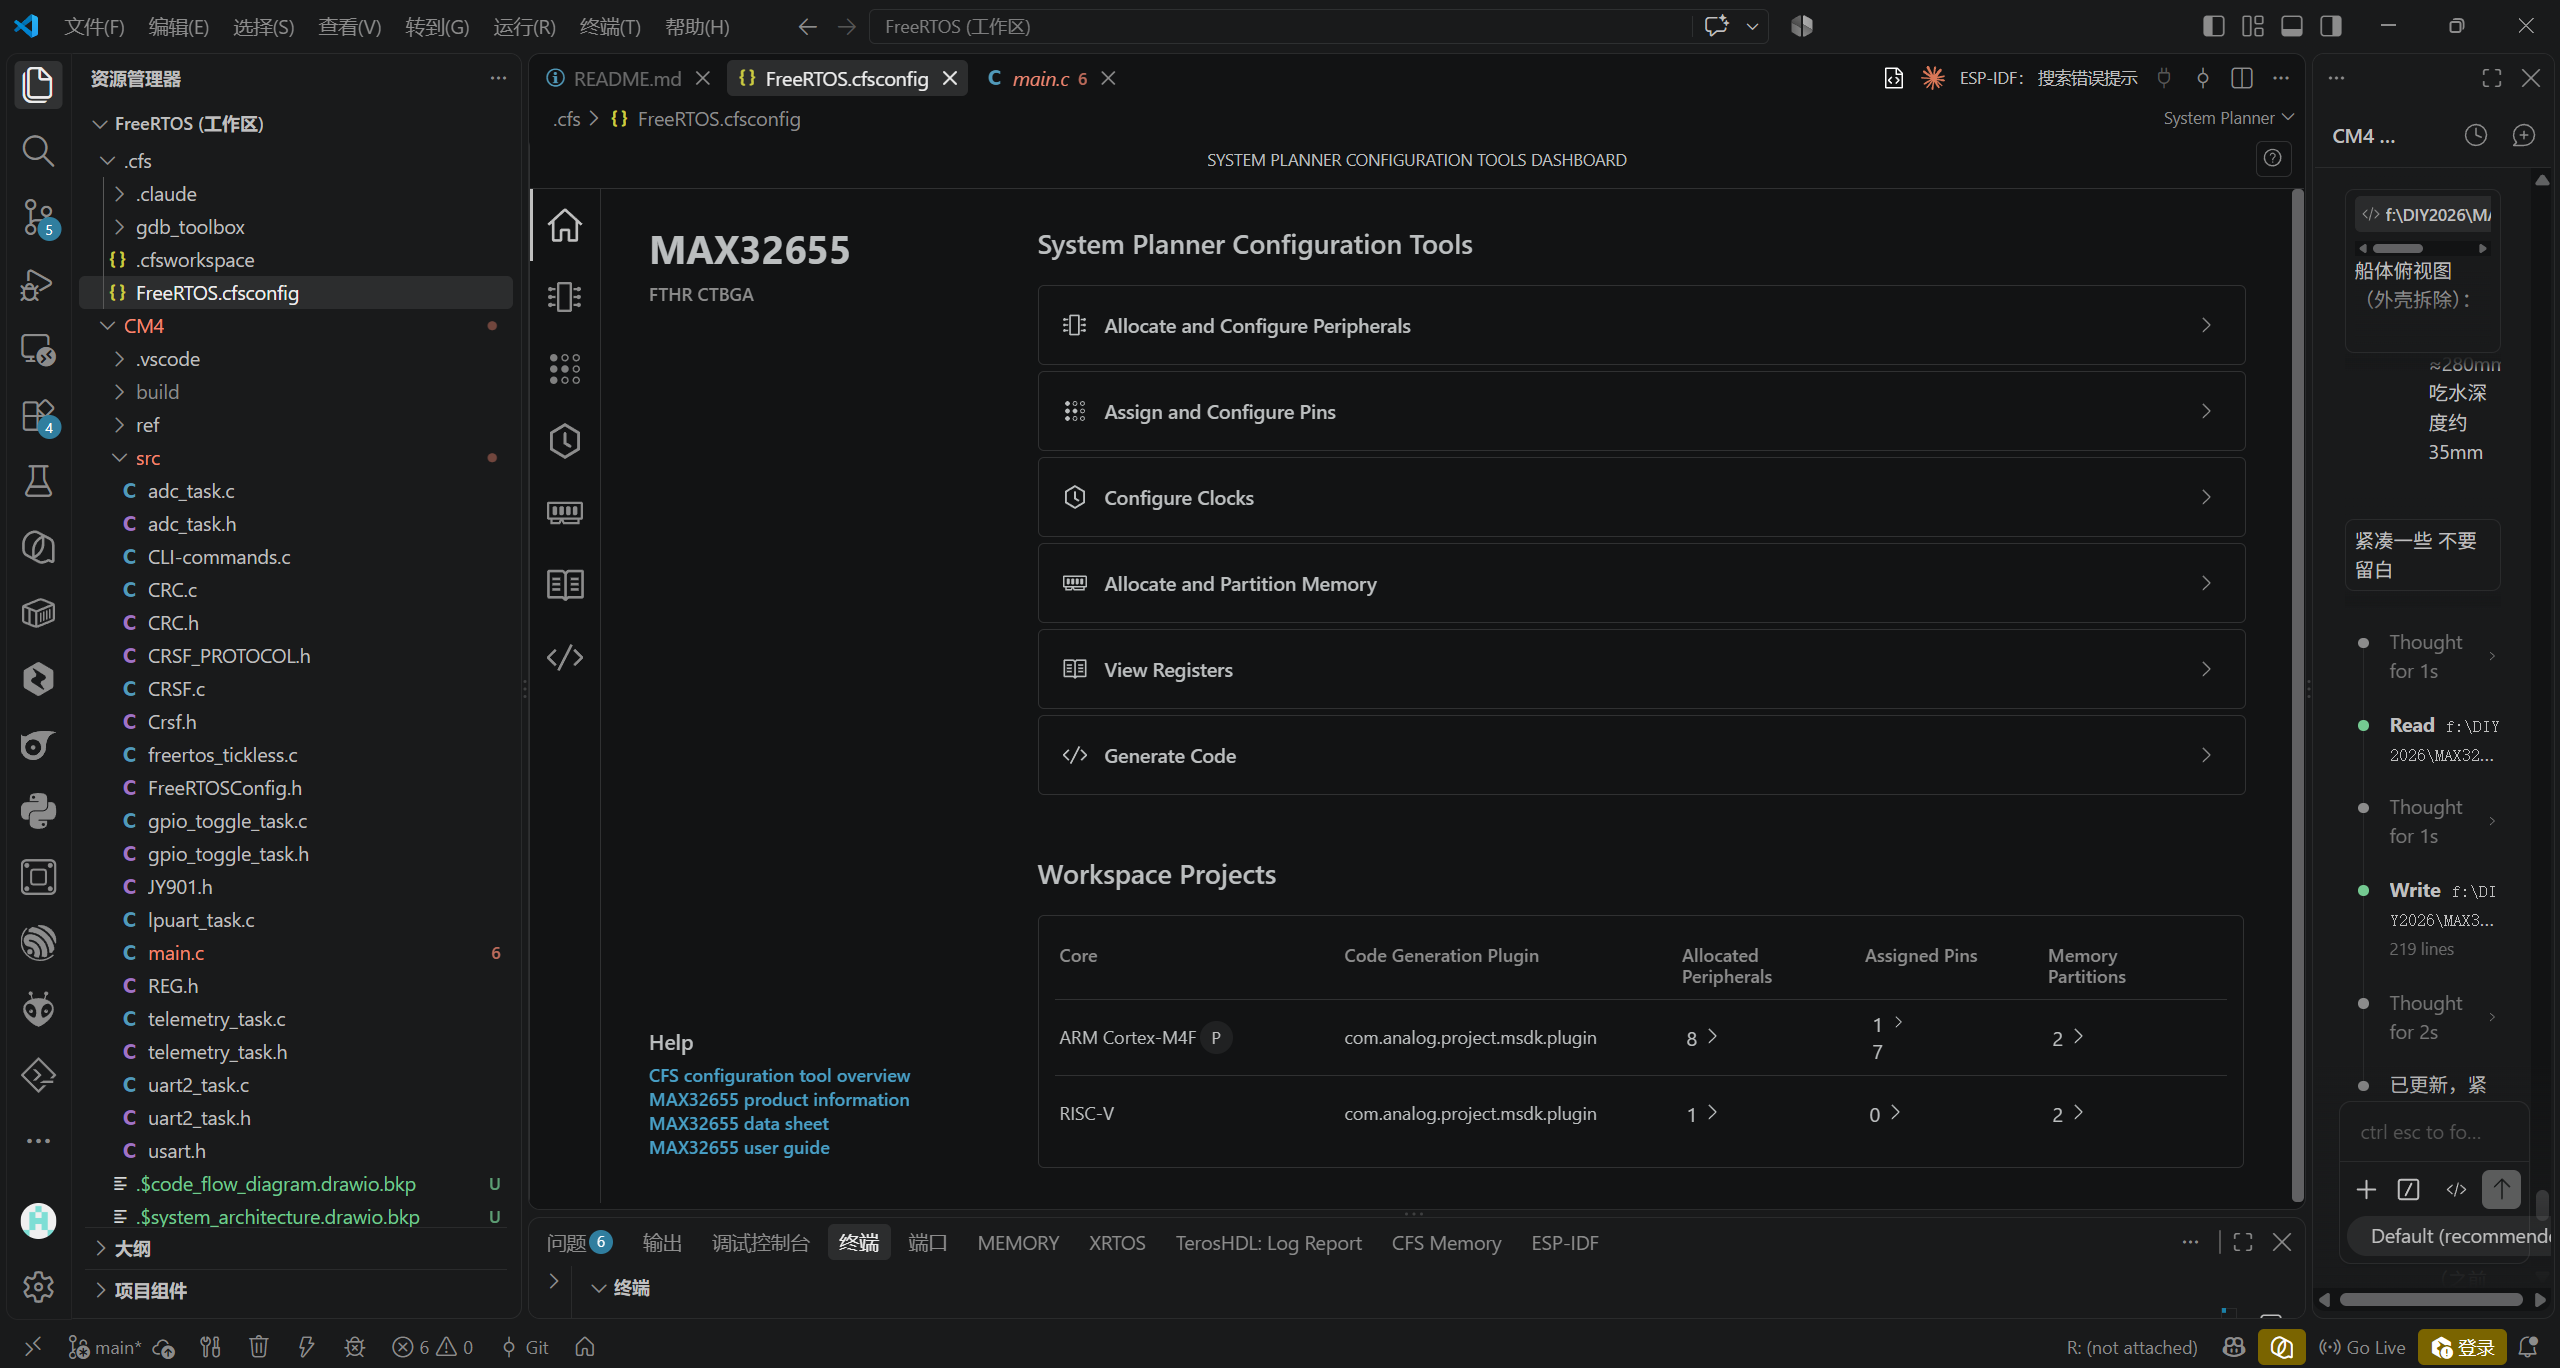This screenshot has height=1368, width=2560.
Task: Open MAX32655 data sheet link
Action: (738, 1124)
